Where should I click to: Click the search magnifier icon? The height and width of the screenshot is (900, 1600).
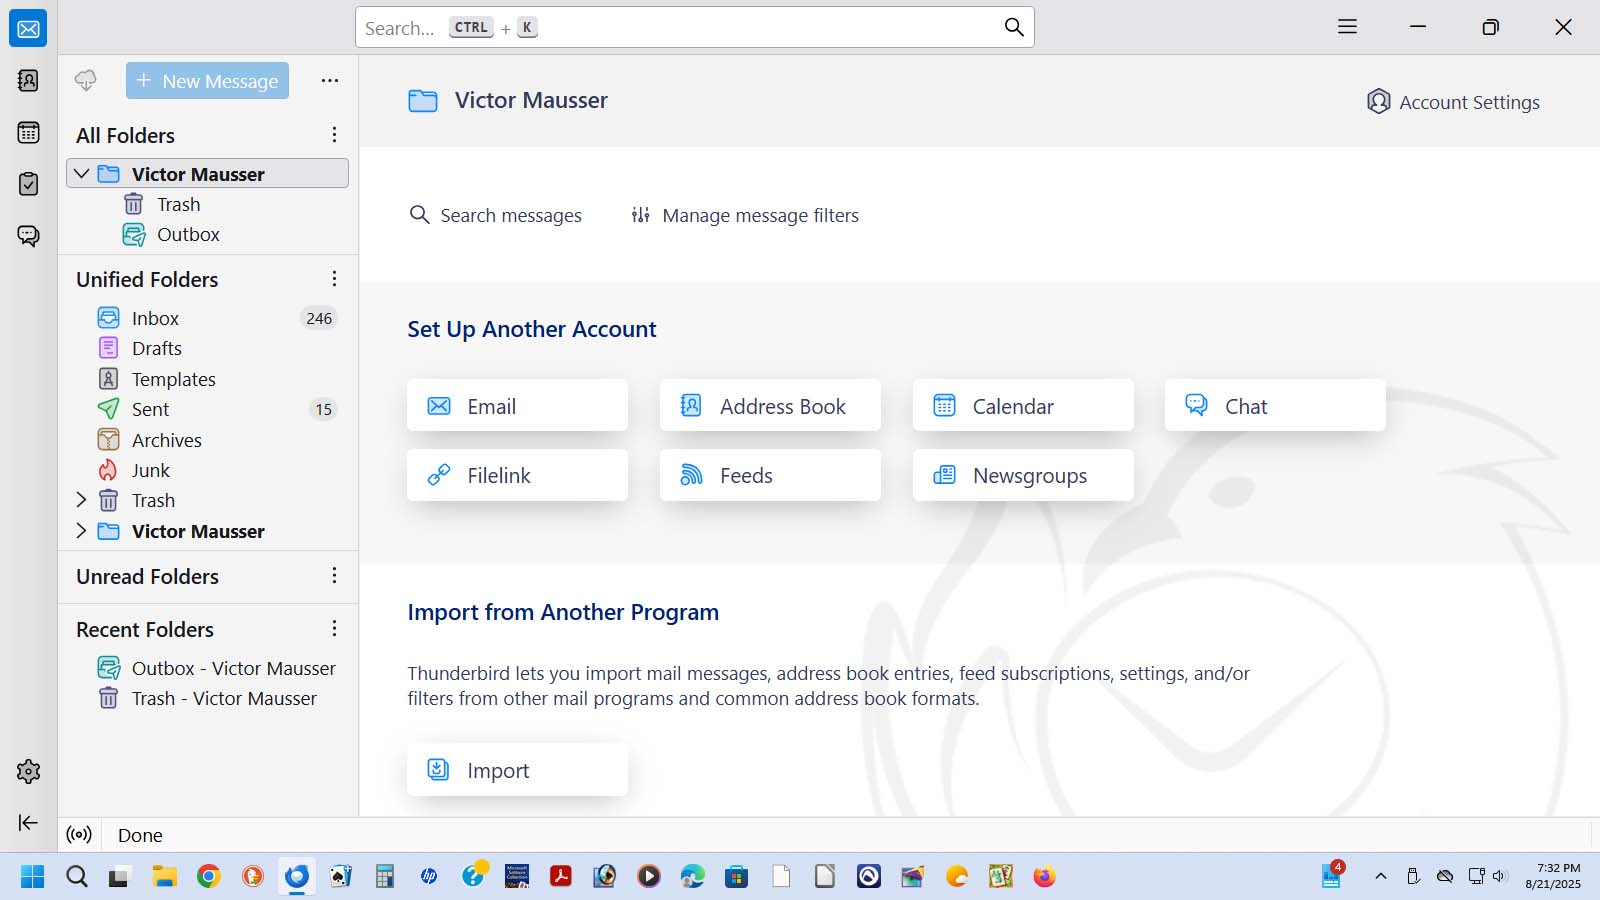click(x=1014, y=28)
